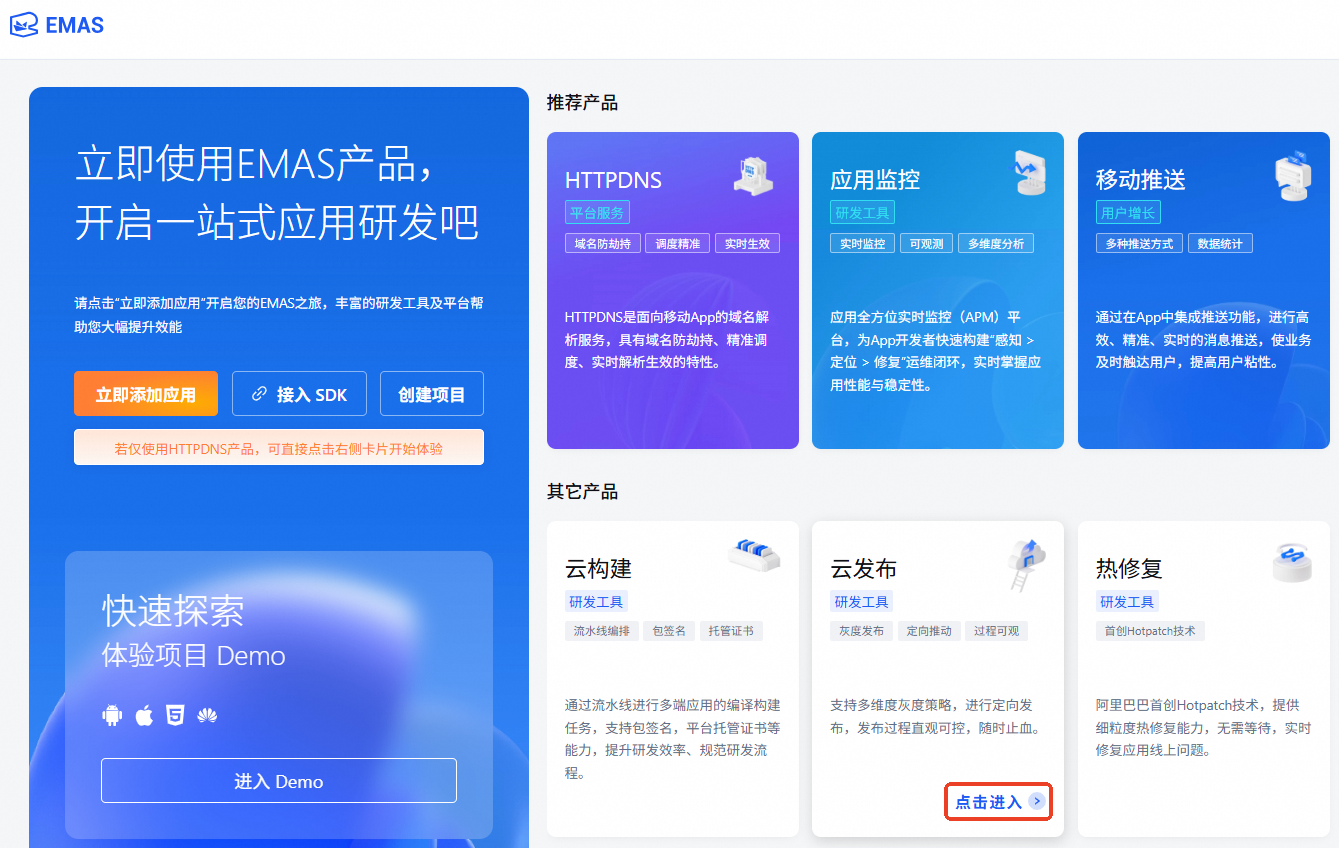Click the Android platform icon
This screenshot has width=1339, height=848.
(112, 715)
